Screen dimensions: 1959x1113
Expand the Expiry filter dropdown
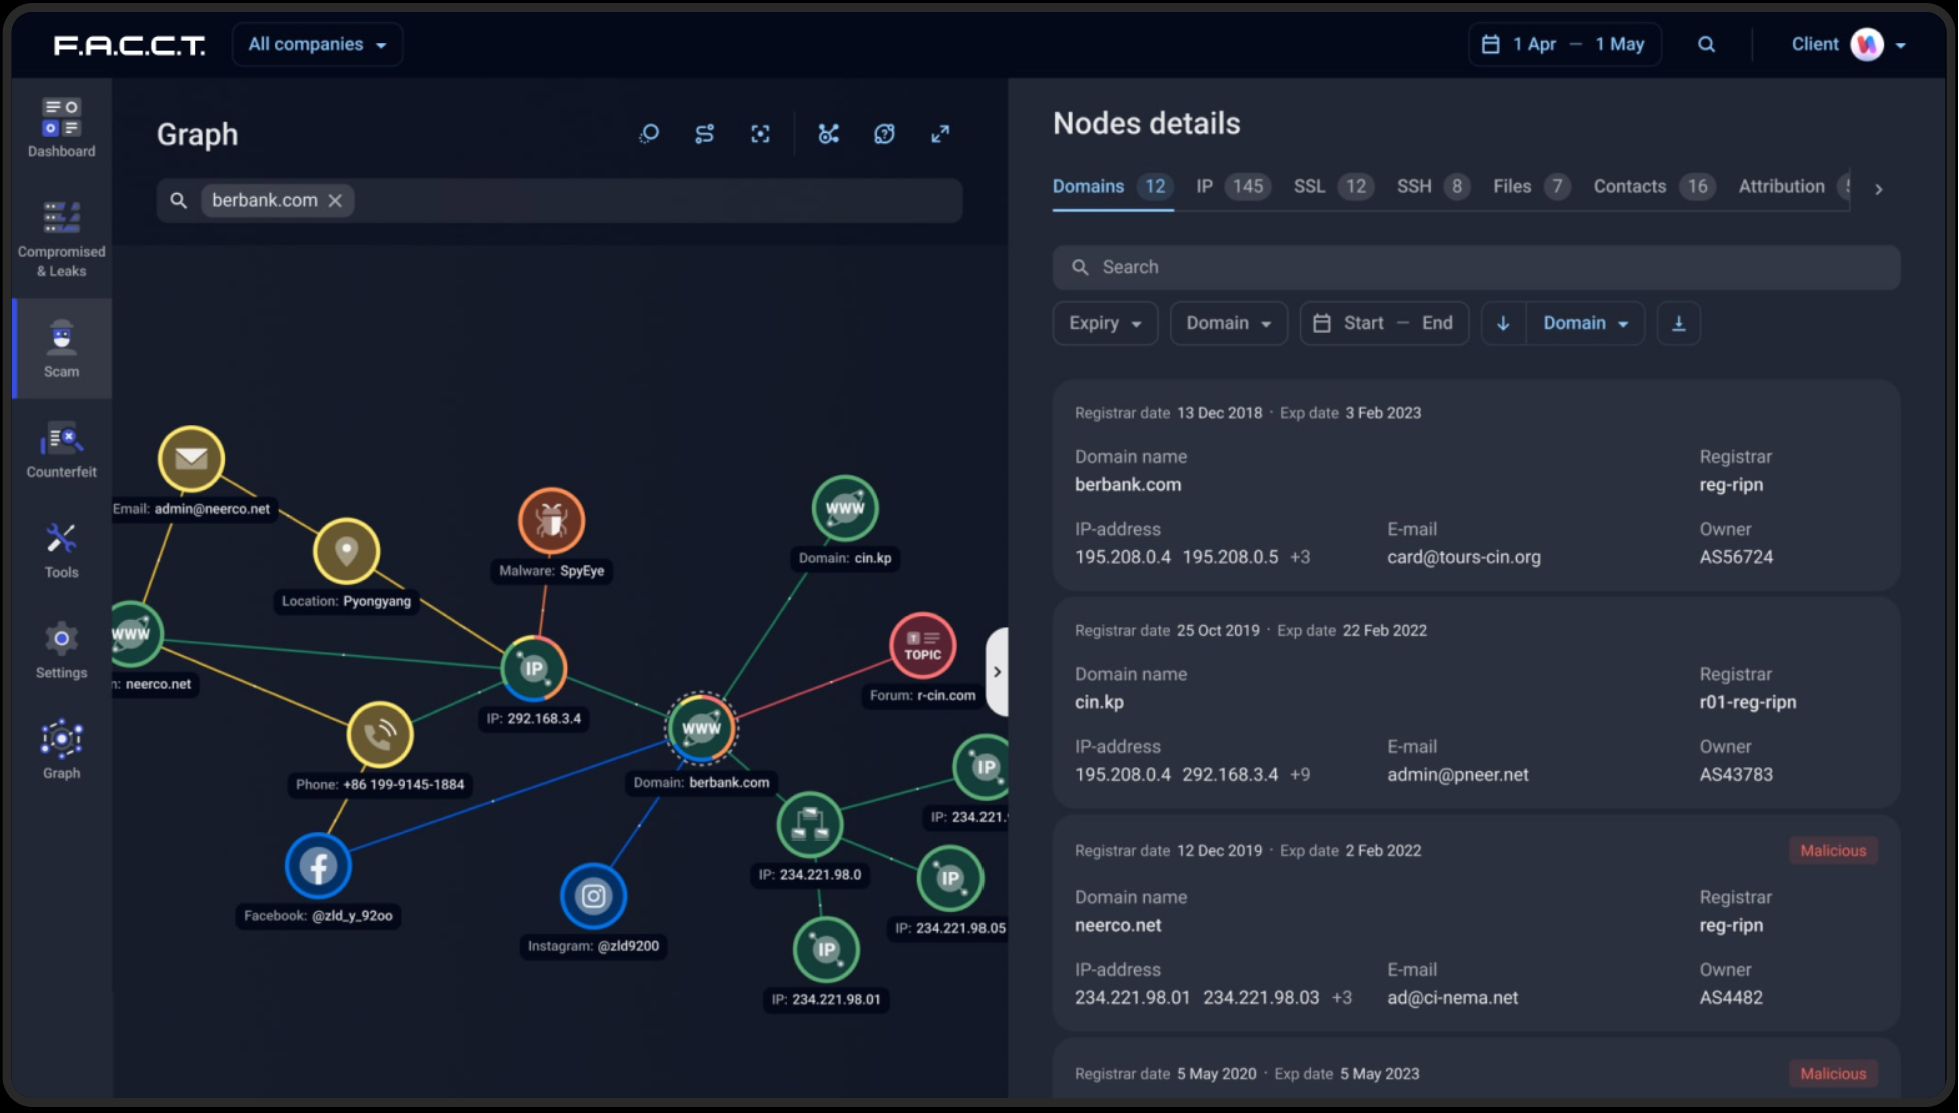point(1104,323)
